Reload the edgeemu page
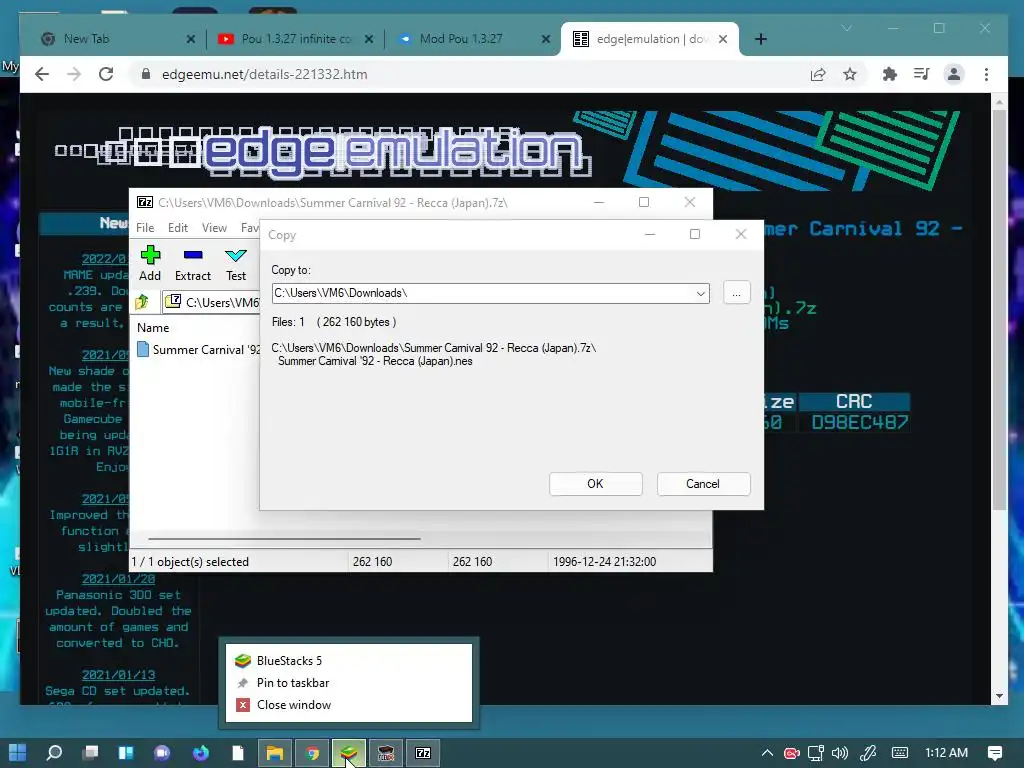The image size is (1024, 768). coord(106,74)
